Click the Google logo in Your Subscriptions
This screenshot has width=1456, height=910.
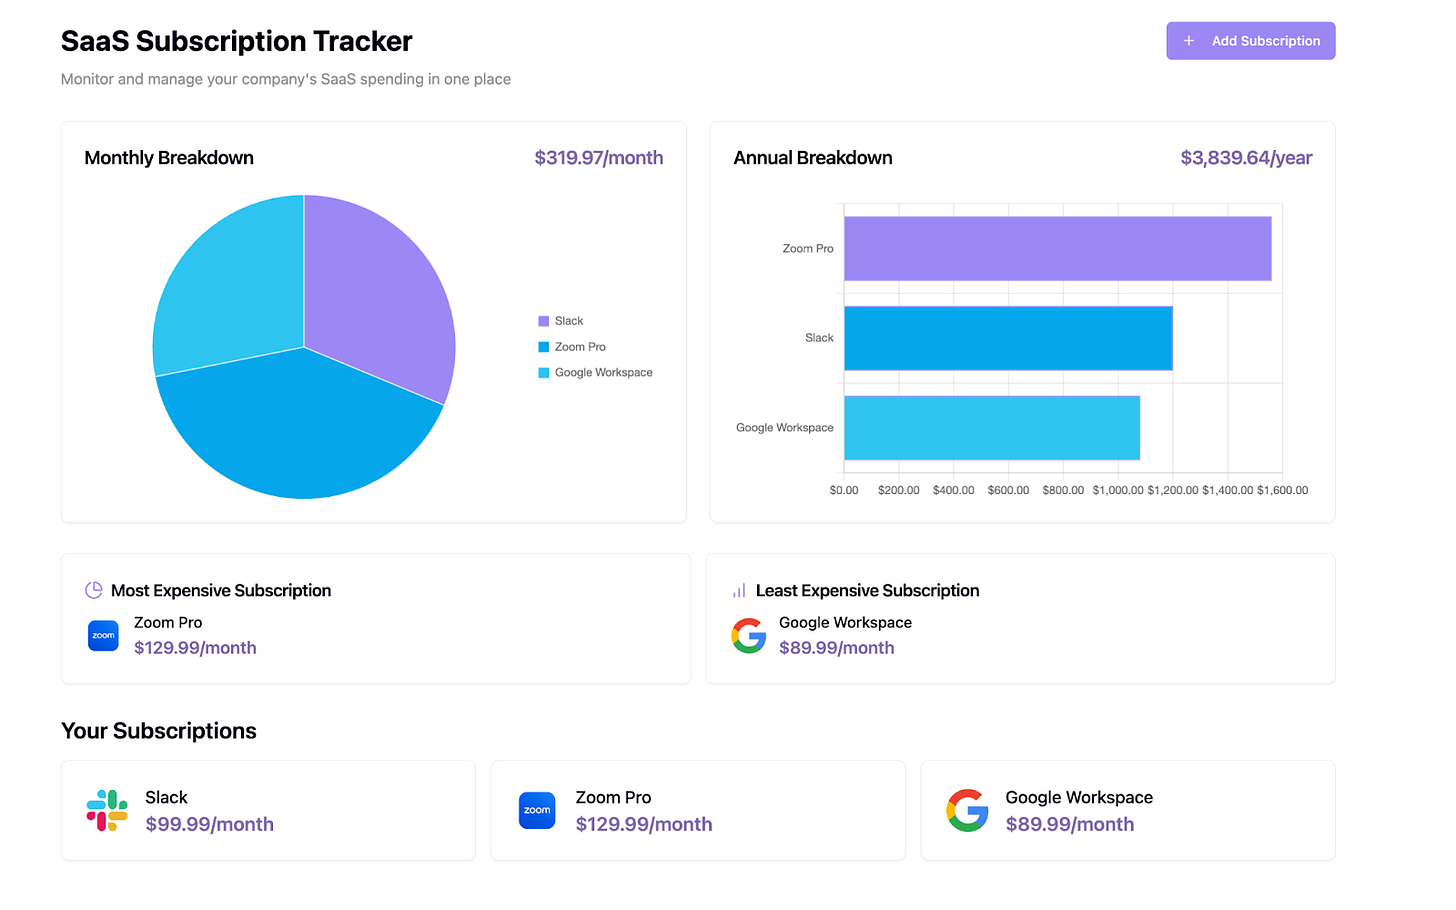tap(967, 810)
